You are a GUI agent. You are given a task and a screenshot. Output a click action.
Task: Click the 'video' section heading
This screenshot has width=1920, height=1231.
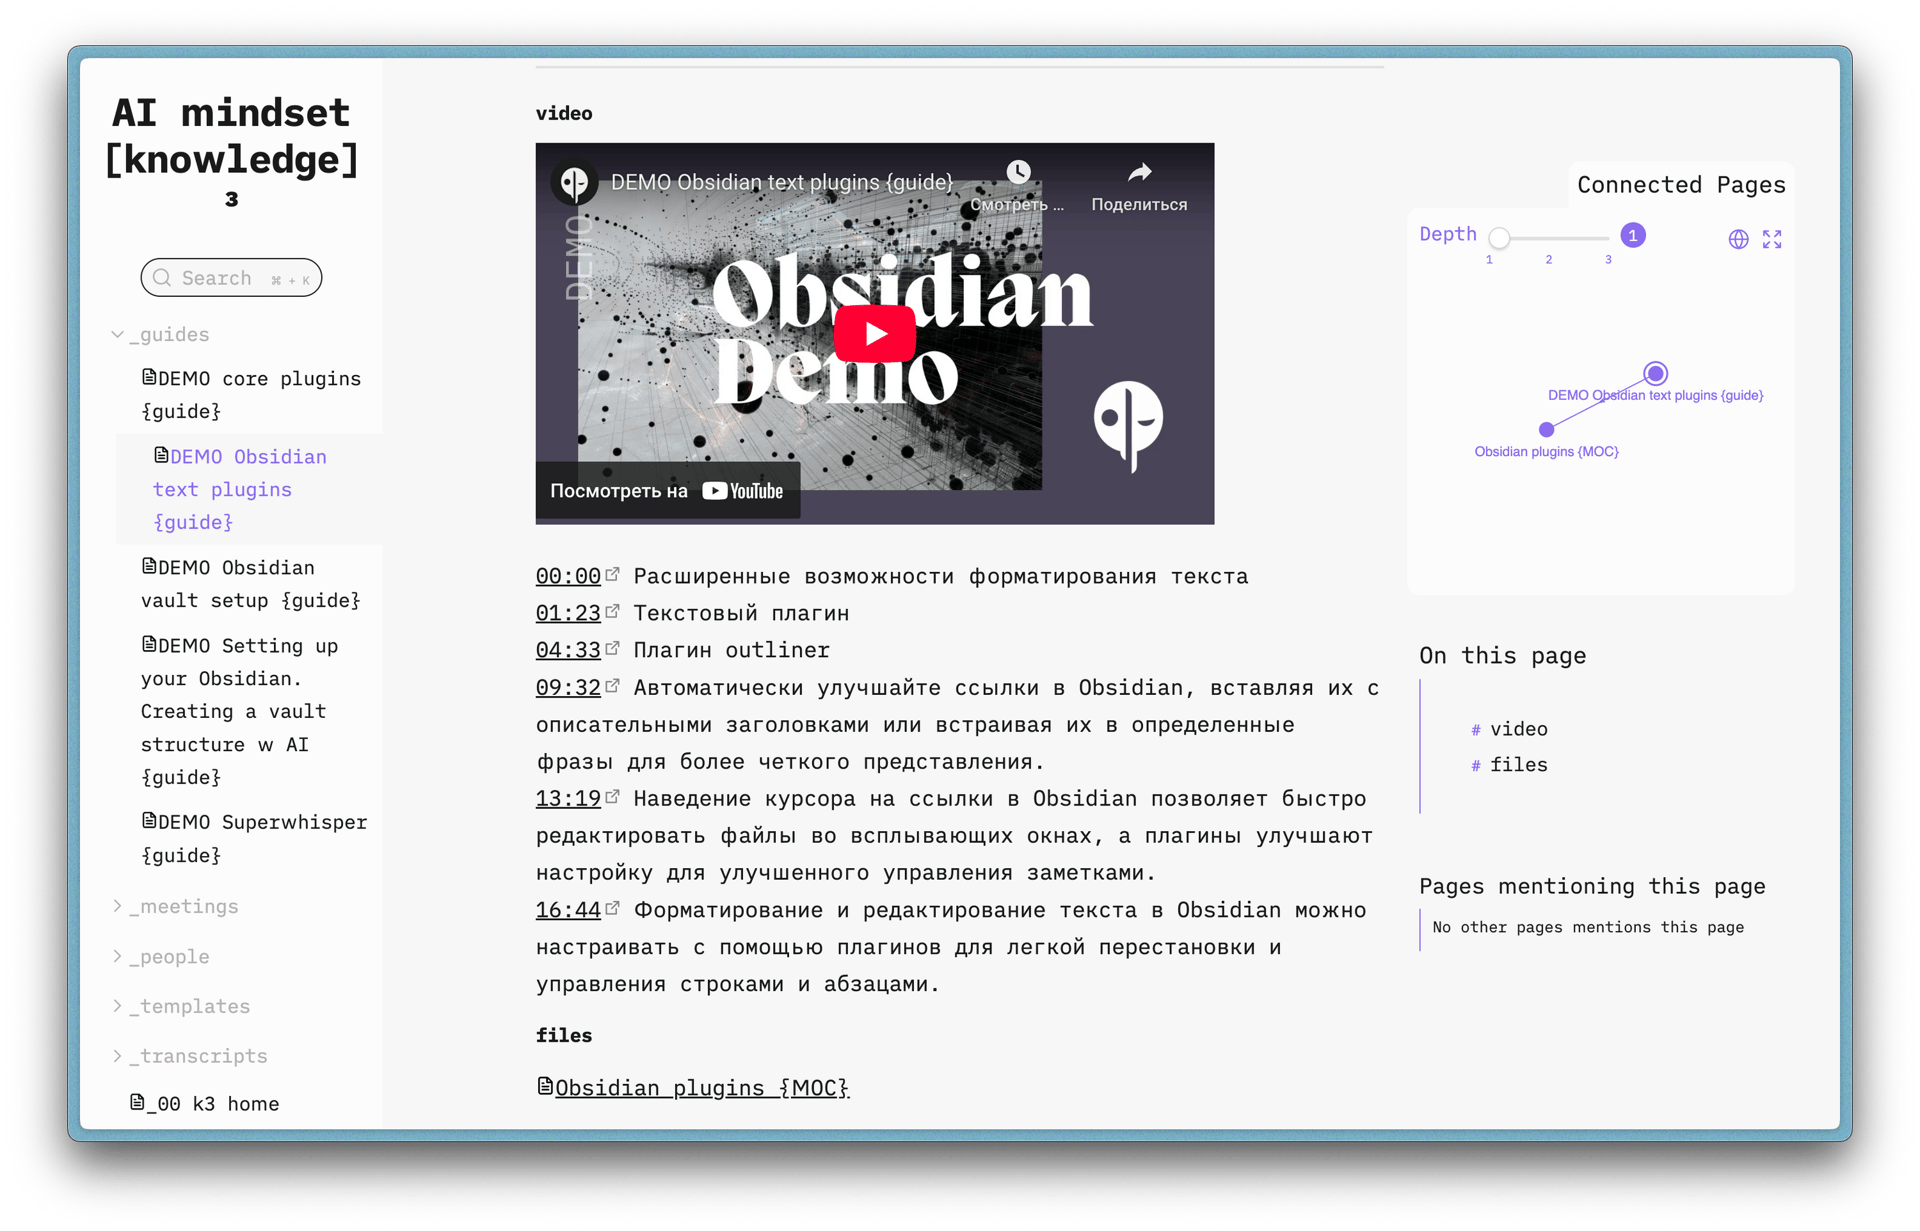564,114
